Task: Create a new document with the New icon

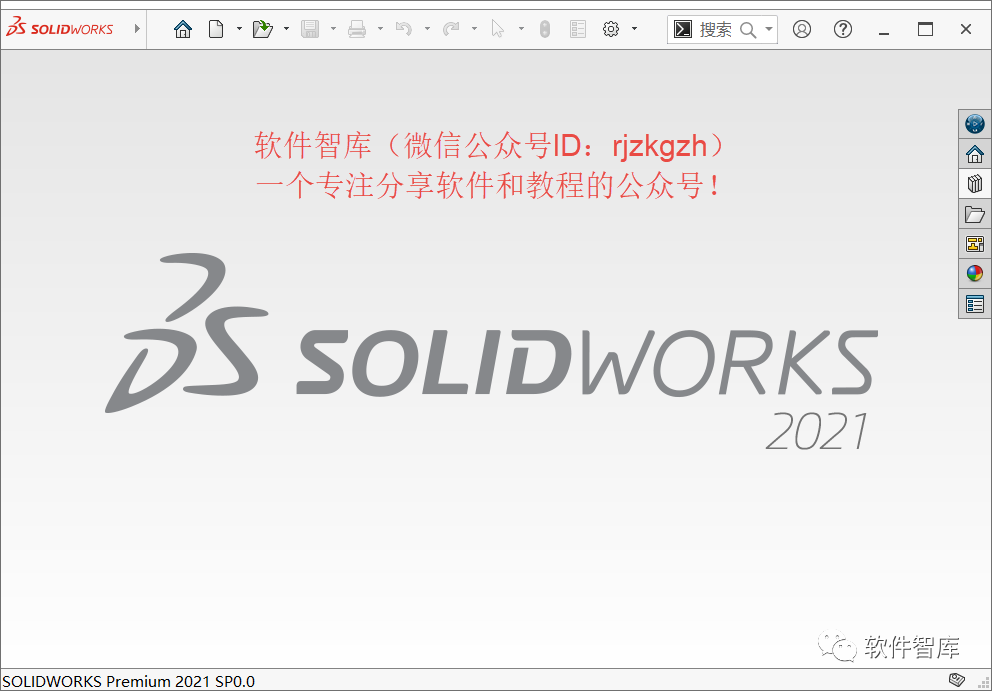Action: pyautogui.click(x=216, y=29)
